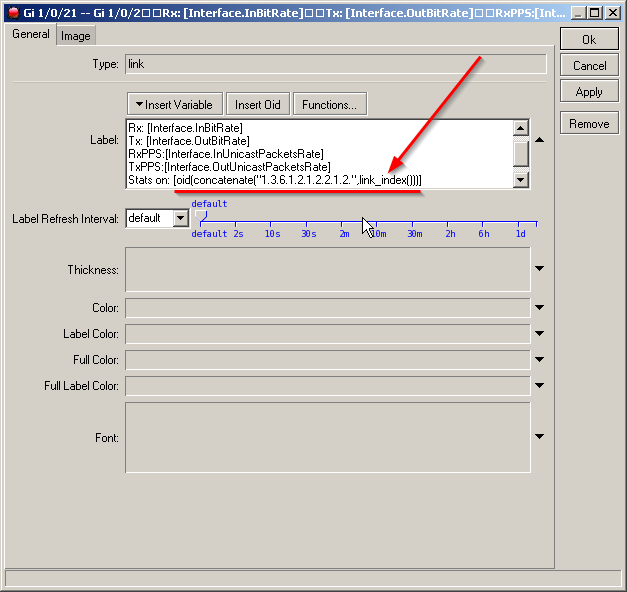The height and width of the screenshot is (592, 627).
Task: Open Label Refresh Interval dropdown
Action: (x=181, y=218)
